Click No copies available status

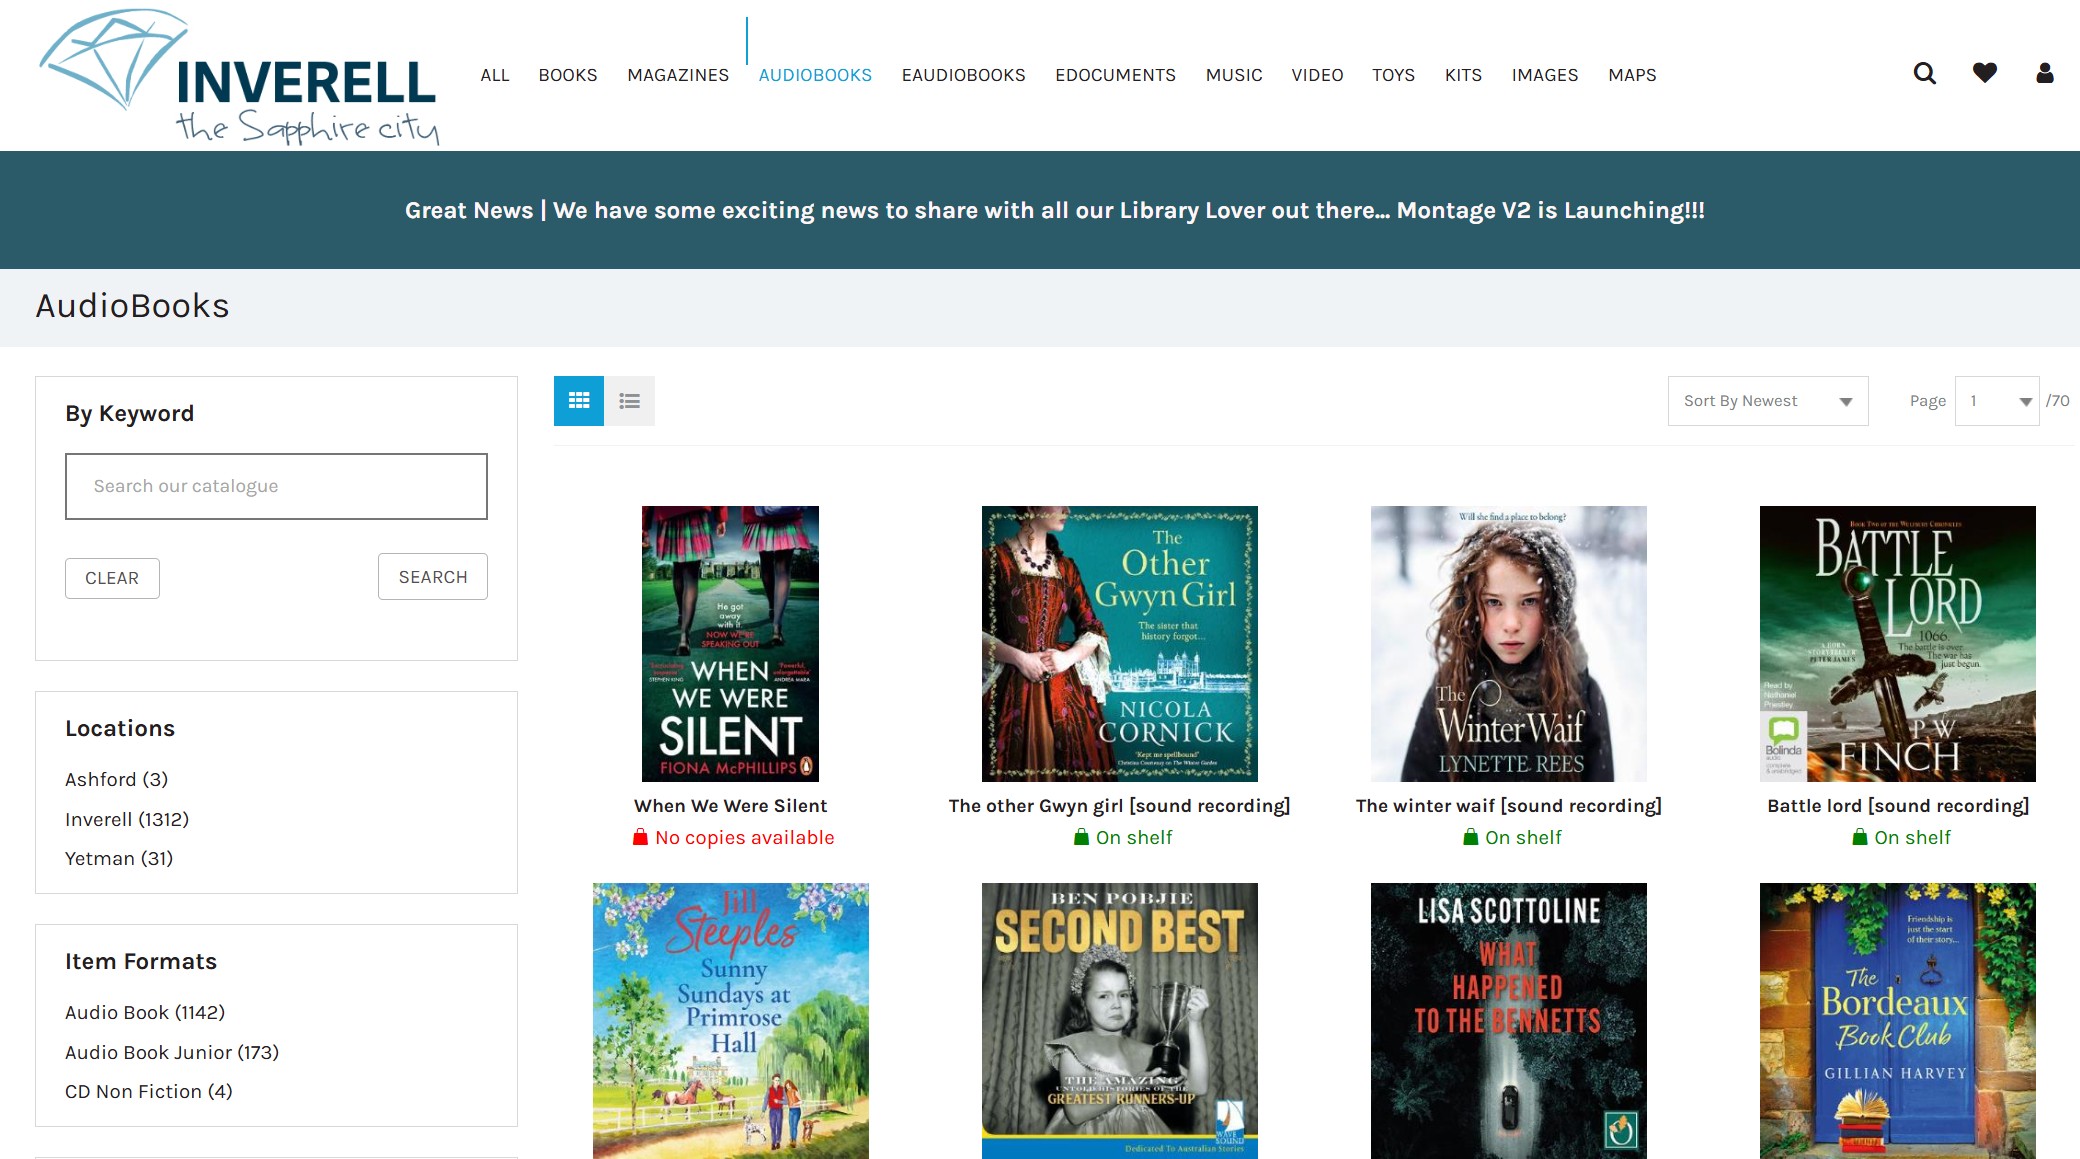coord(733,838)
